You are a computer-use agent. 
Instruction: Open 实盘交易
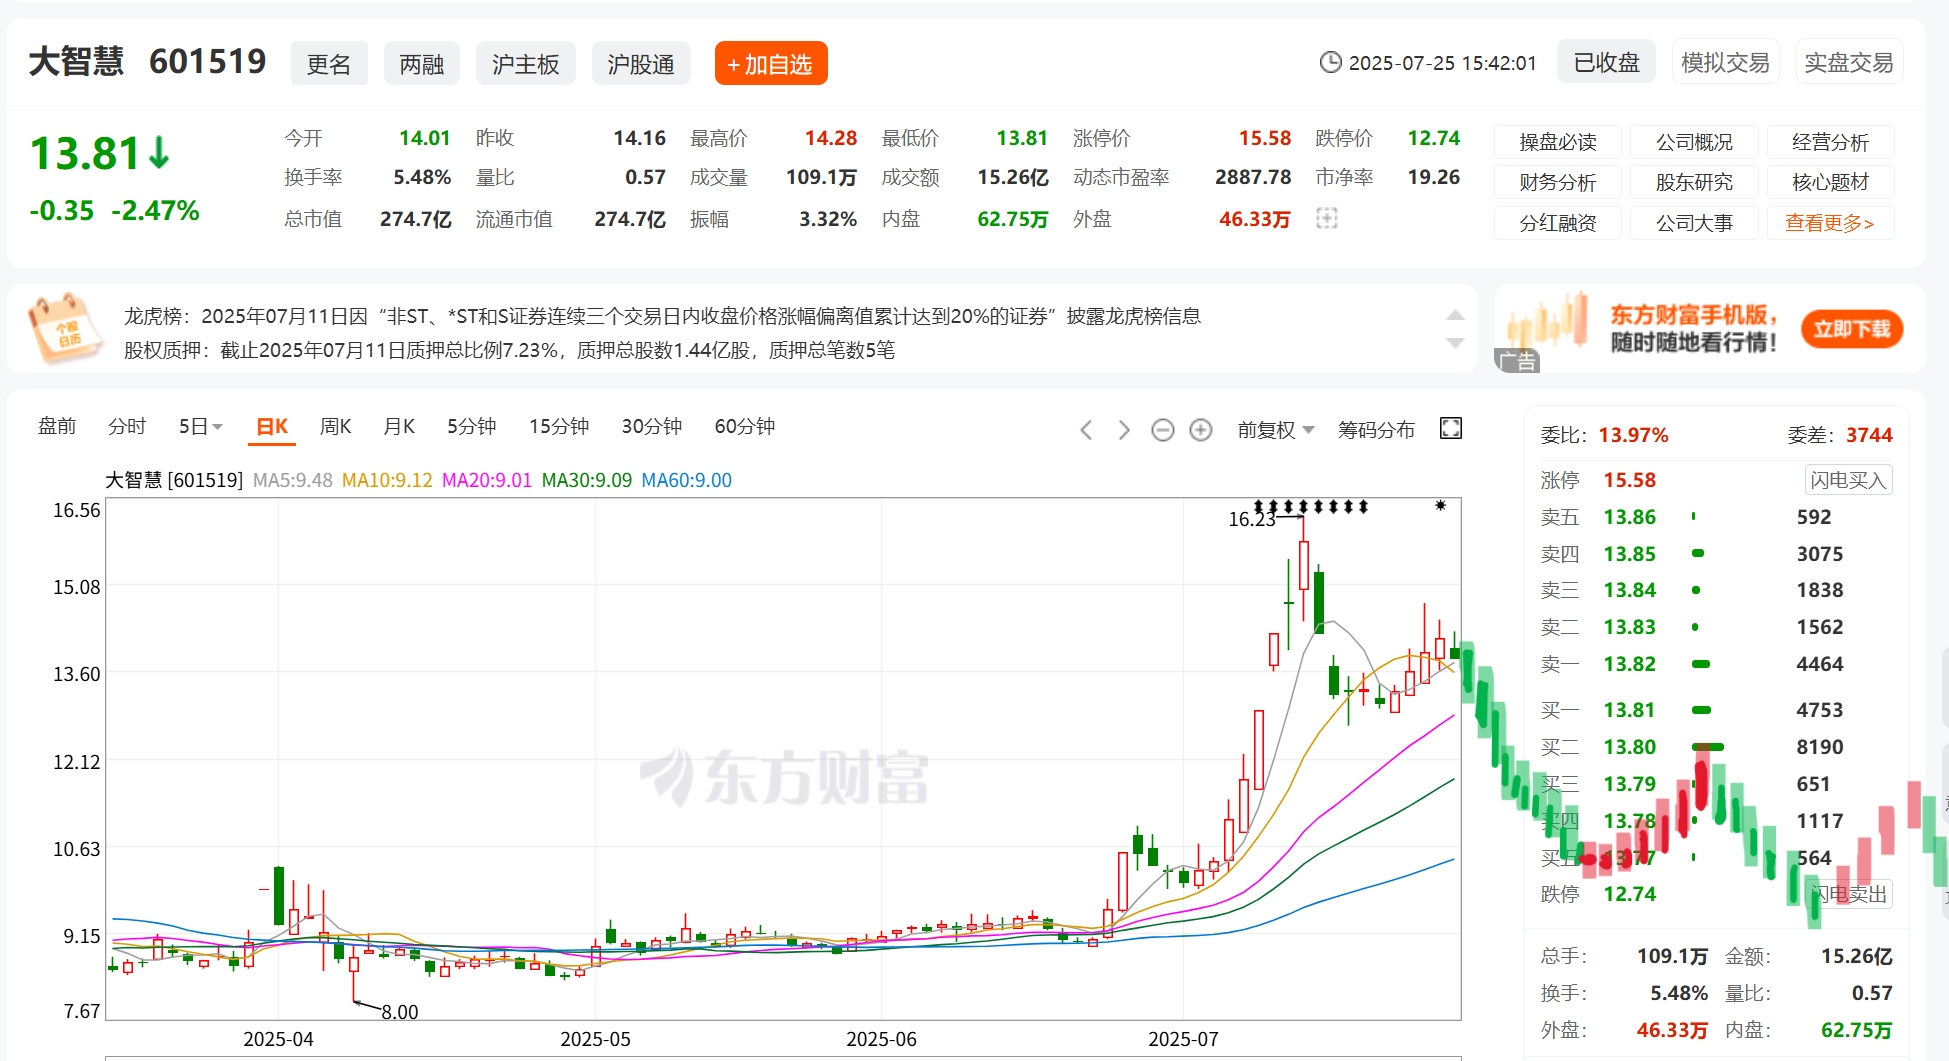point(1849,63)
